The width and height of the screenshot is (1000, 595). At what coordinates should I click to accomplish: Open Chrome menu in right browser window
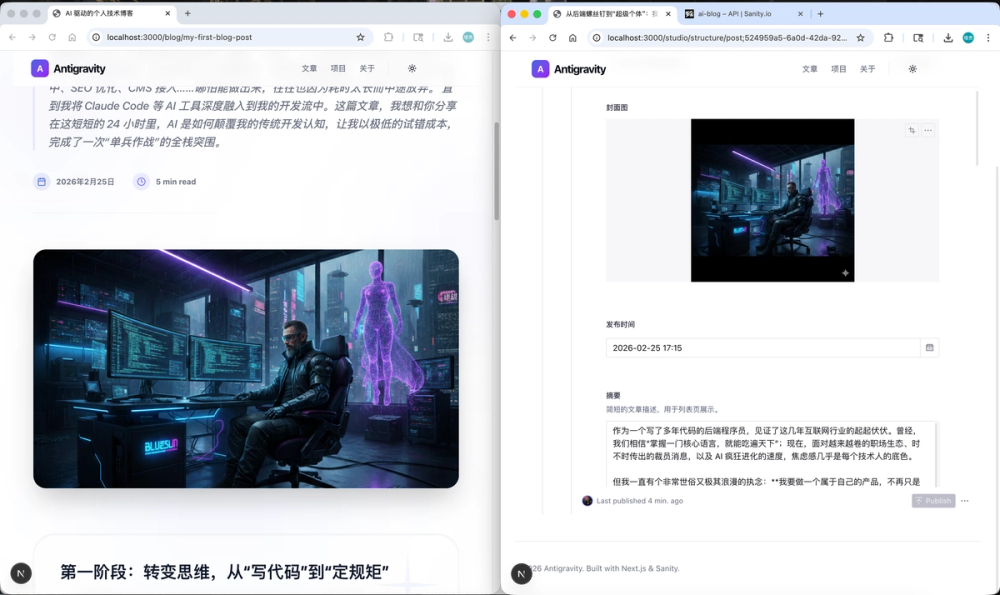[x=989, y=38]
